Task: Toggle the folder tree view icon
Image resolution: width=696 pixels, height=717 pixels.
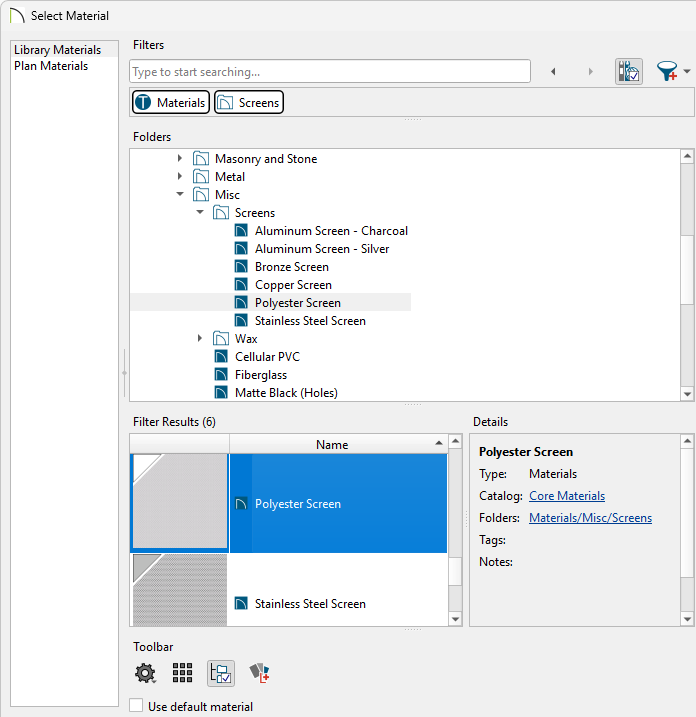Action: [221, 673]
